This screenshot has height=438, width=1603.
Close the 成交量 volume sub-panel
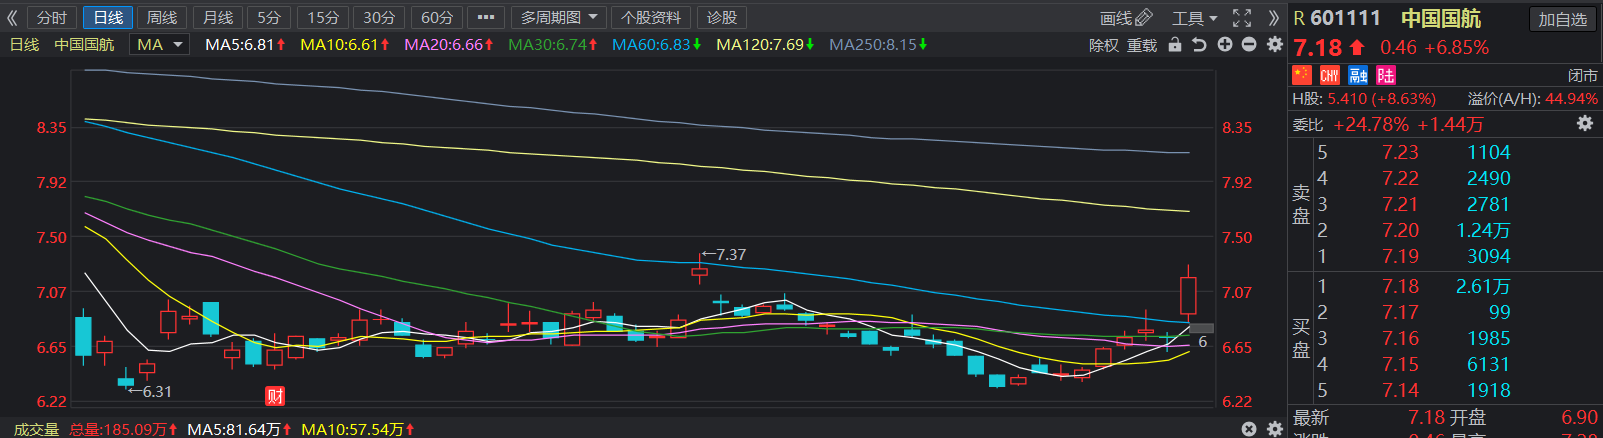pyautogui.click(x=1249, y=429)
